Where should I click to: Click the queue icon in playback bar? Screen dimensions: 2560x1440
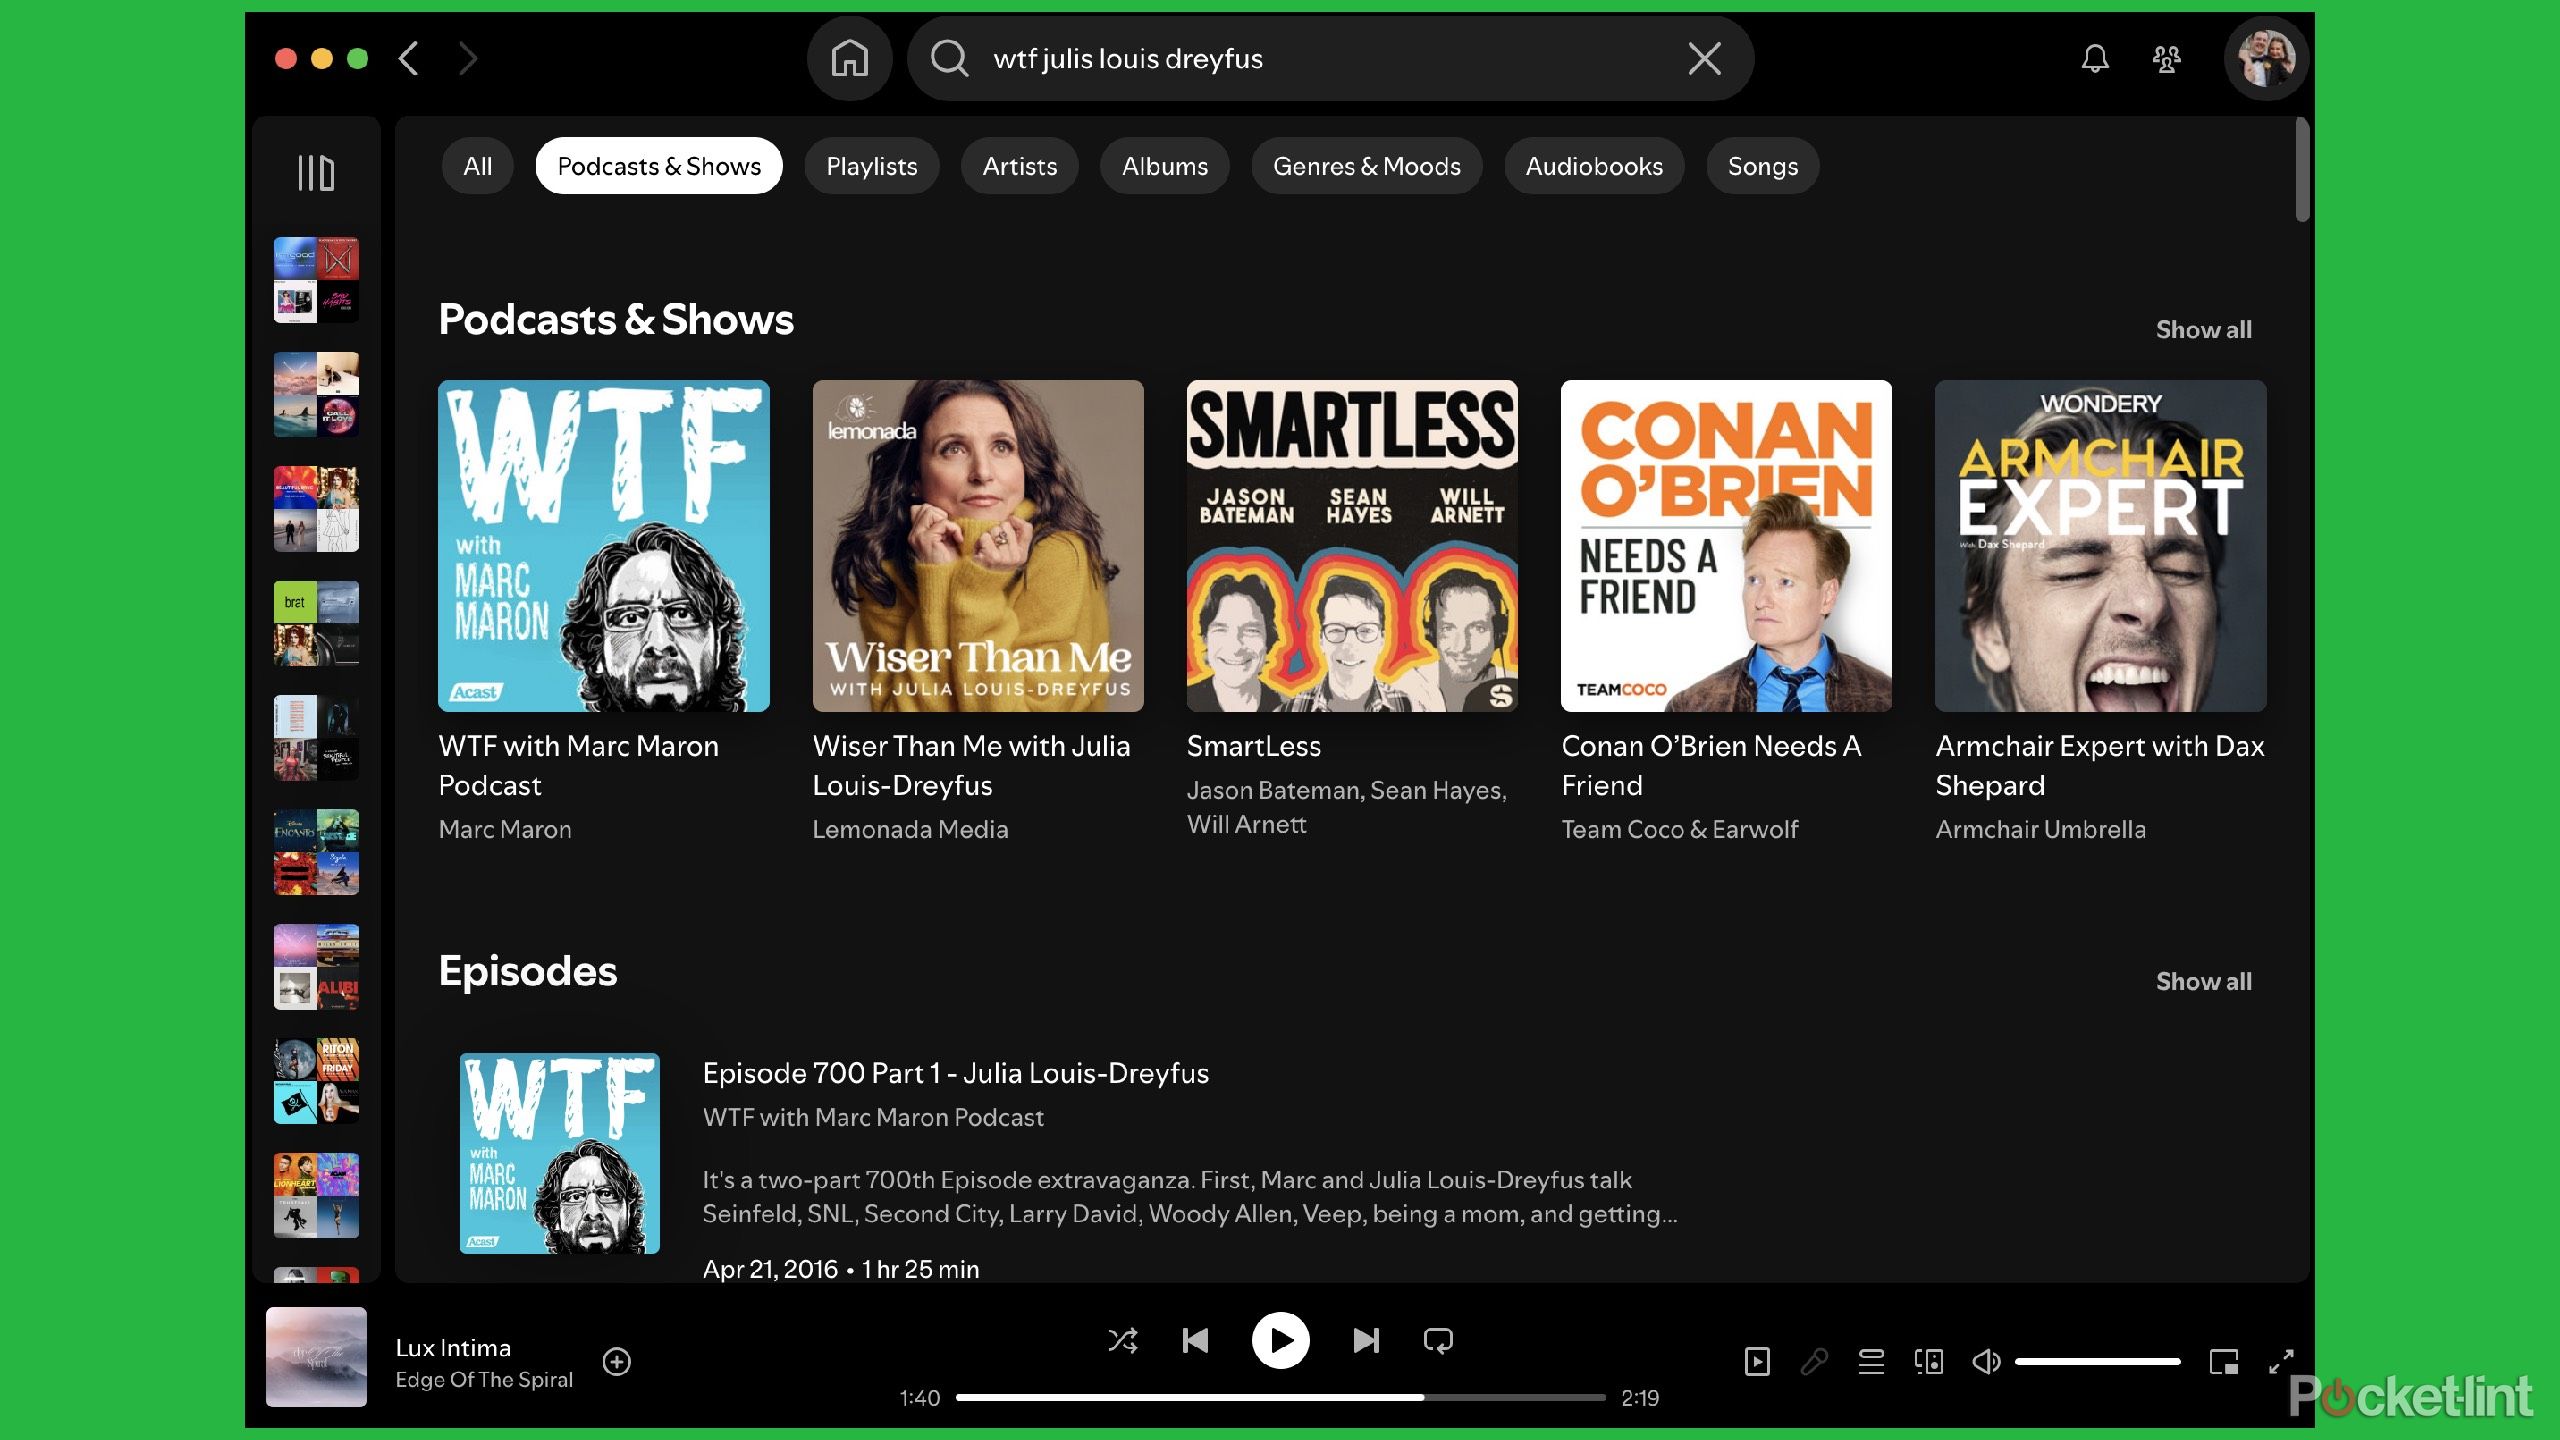(1871, 1363)
